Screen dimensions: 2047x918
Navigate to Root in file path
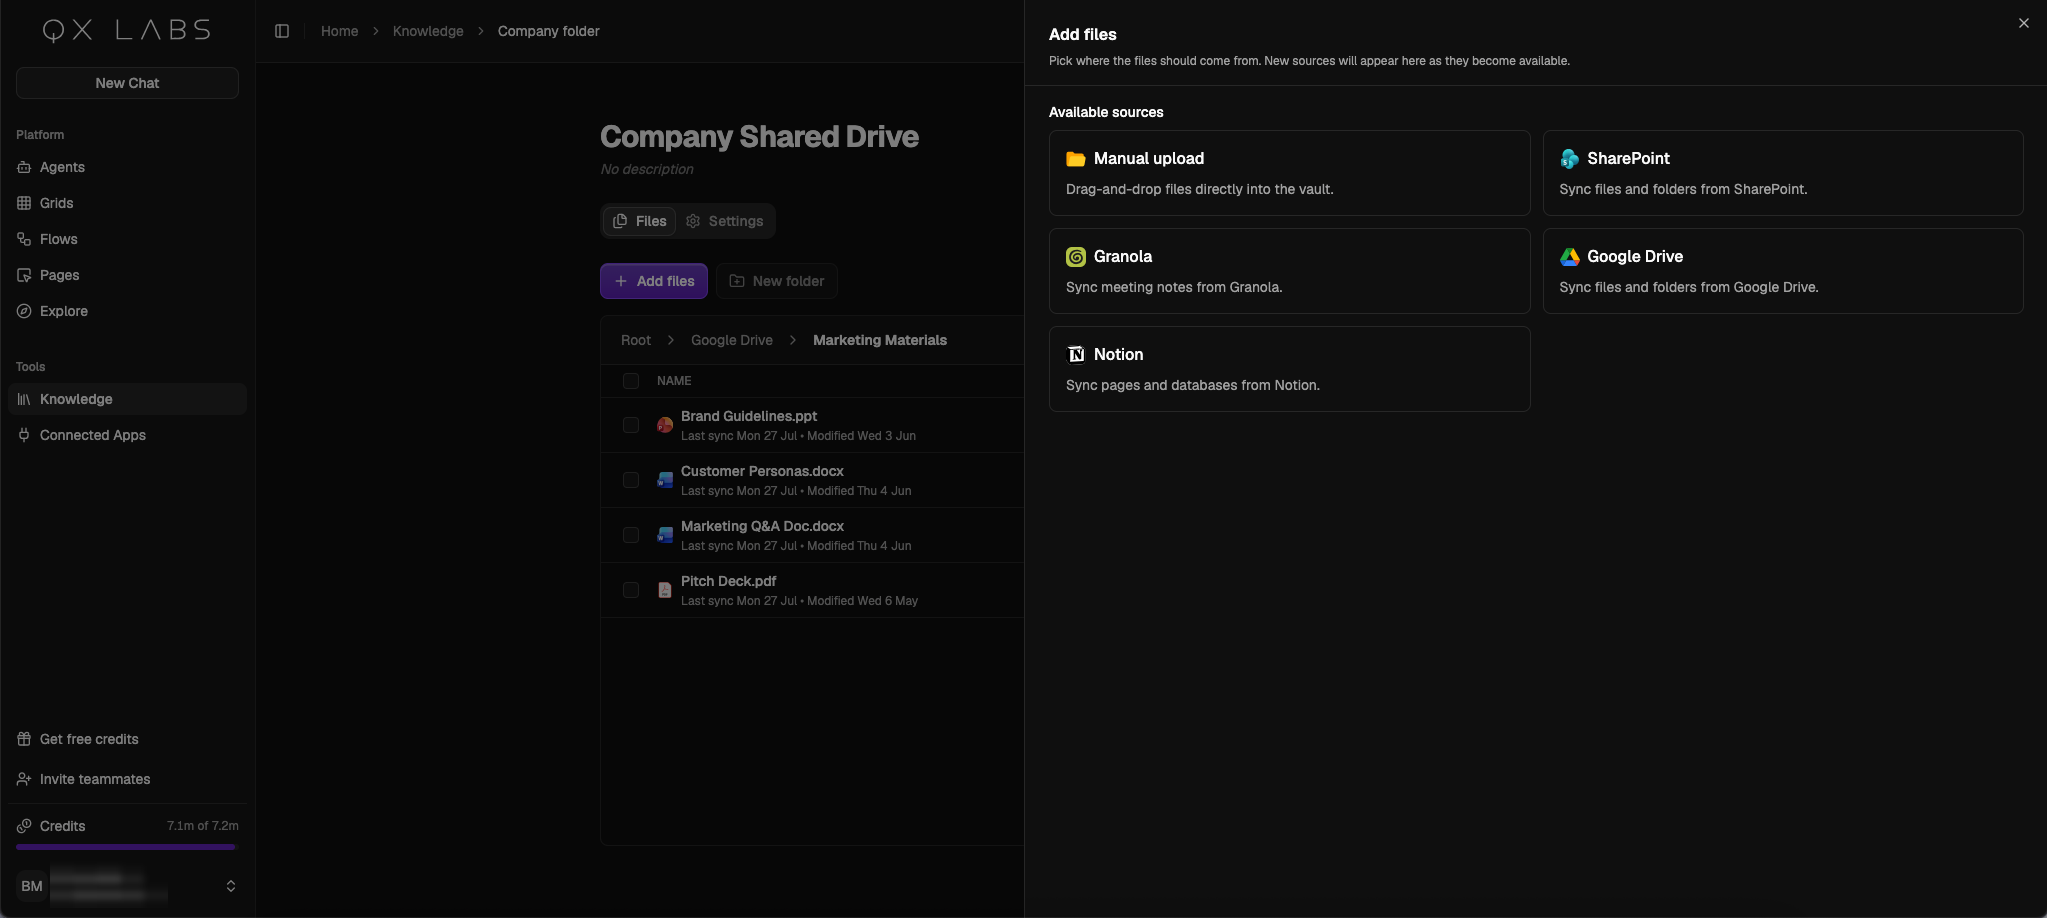[636, 340]
